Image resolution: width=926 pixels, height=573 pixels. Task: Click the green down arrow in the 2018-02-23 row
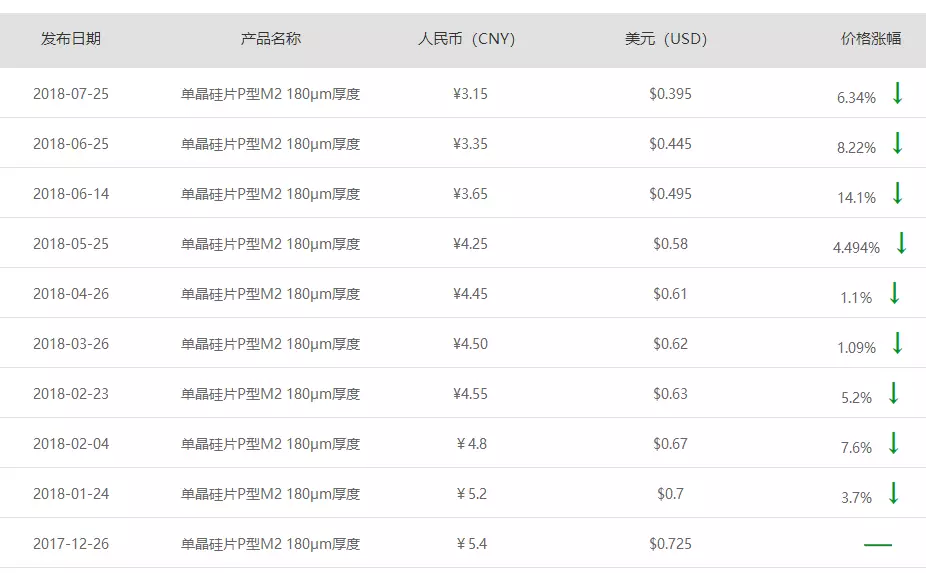(894, 393)
